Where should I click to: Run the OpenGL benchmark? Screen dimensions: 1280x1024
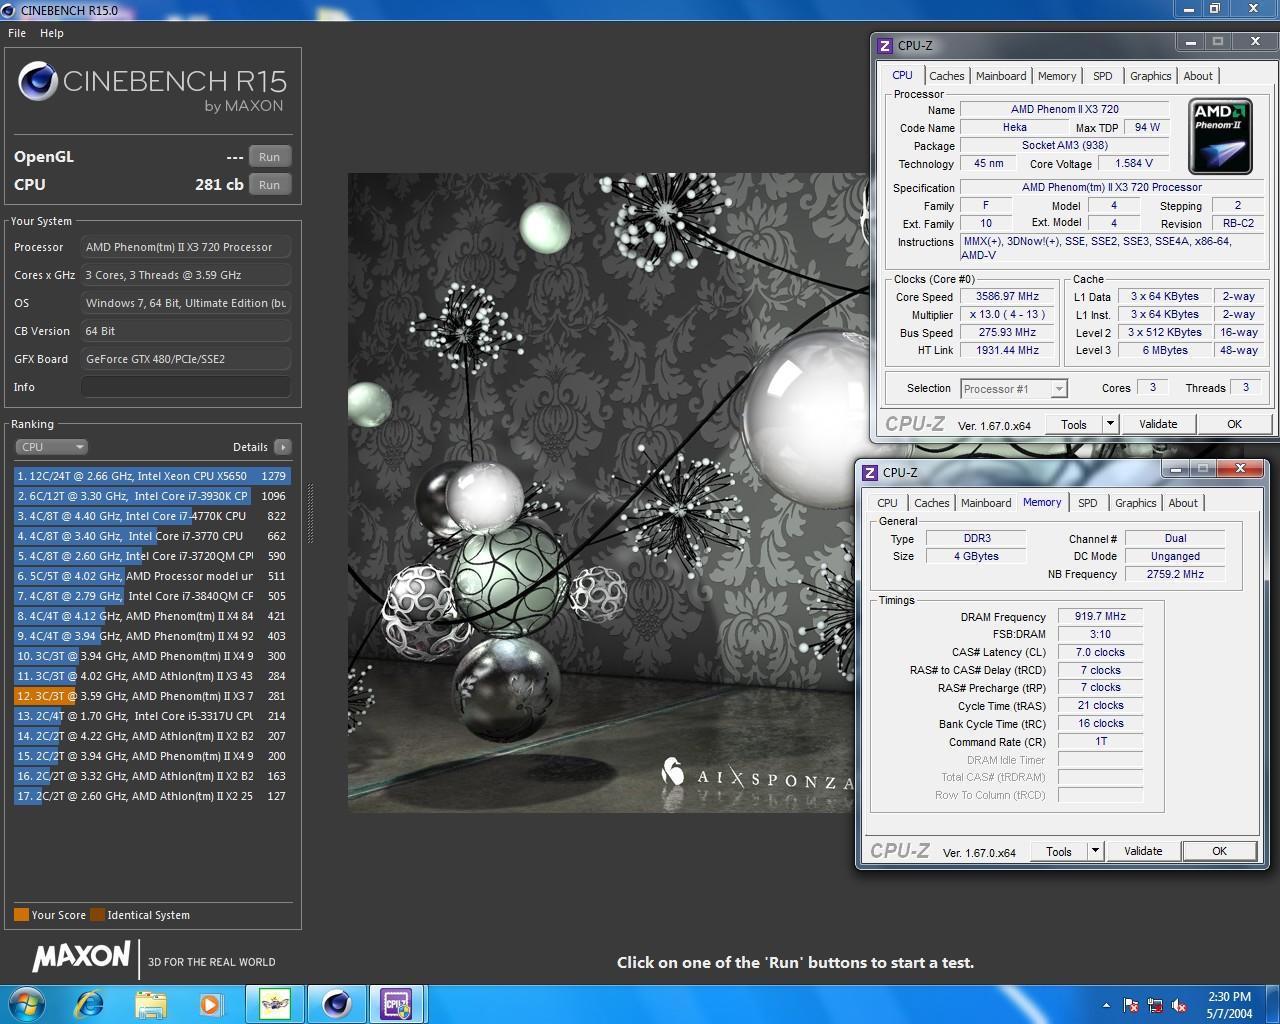tap(270, 157)
